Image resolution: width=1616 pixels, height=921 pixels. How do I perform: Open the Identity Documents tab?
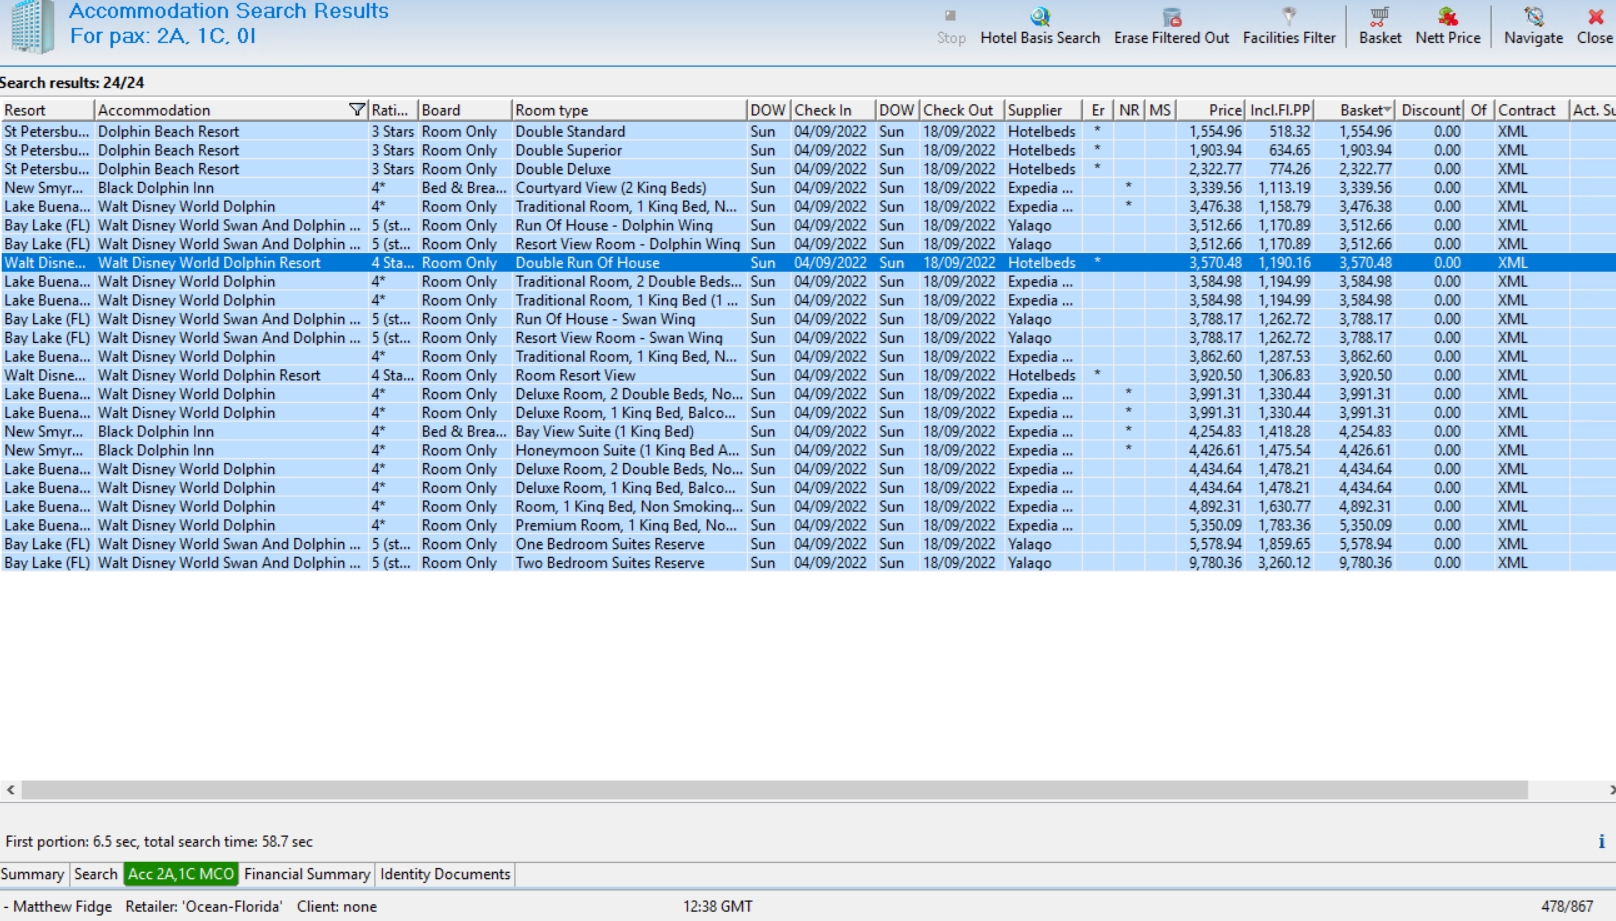pyautogui.click(x=445, y=874)
